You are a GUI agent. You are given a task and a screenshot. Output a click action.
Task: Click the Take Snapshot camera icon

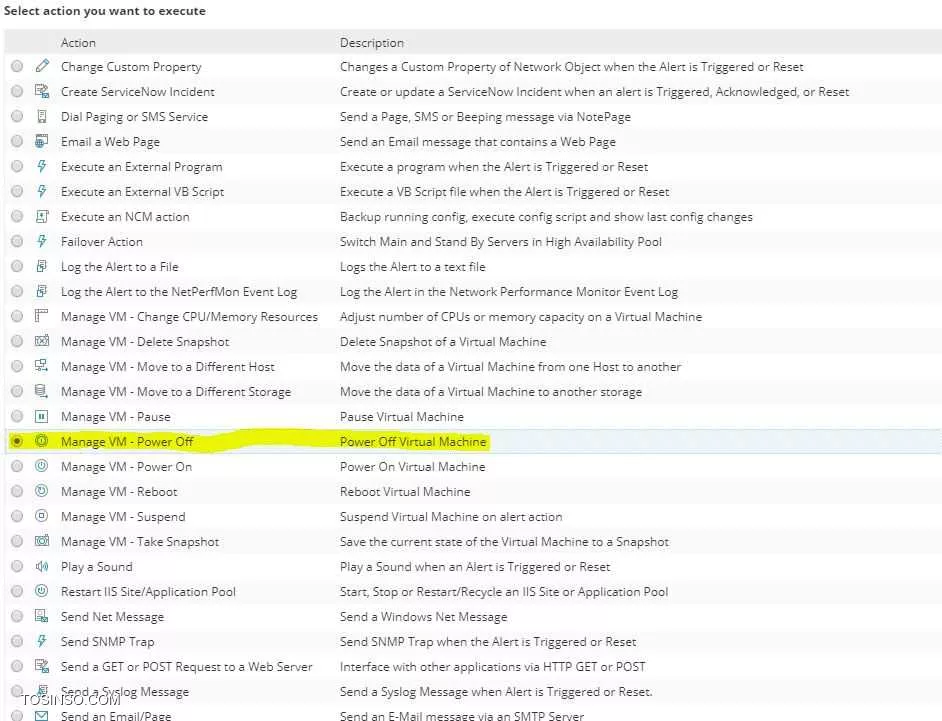(x=41, y=541)
